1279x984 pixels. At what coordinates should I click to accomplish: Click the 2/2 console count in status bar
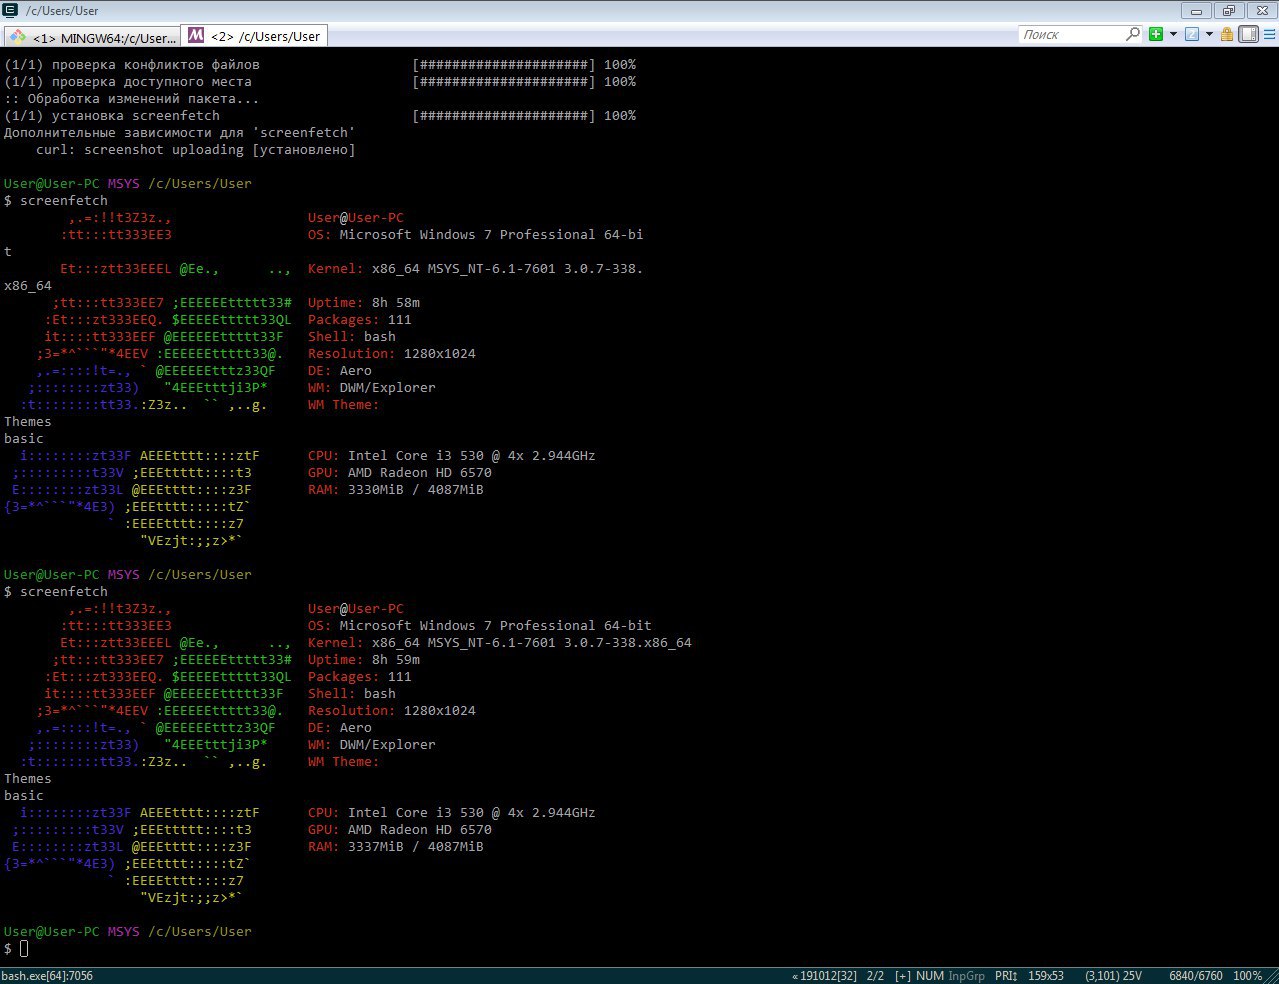coord(875,976)
